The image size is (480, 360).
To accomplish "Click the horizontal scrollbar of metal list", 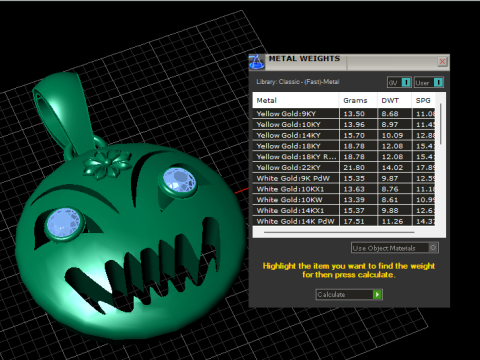I will 339,232.
